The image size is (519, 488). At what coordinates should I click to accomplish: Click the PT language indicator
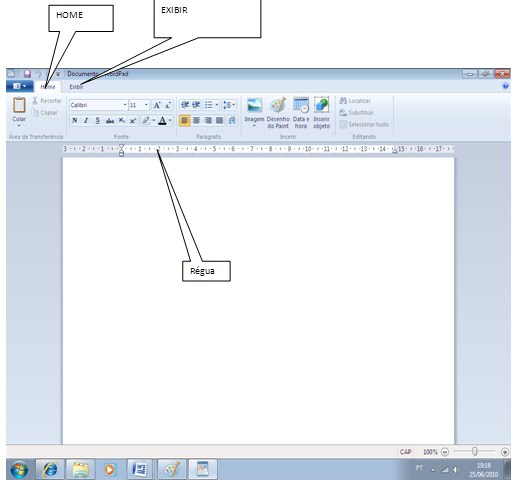pos(419,468)
